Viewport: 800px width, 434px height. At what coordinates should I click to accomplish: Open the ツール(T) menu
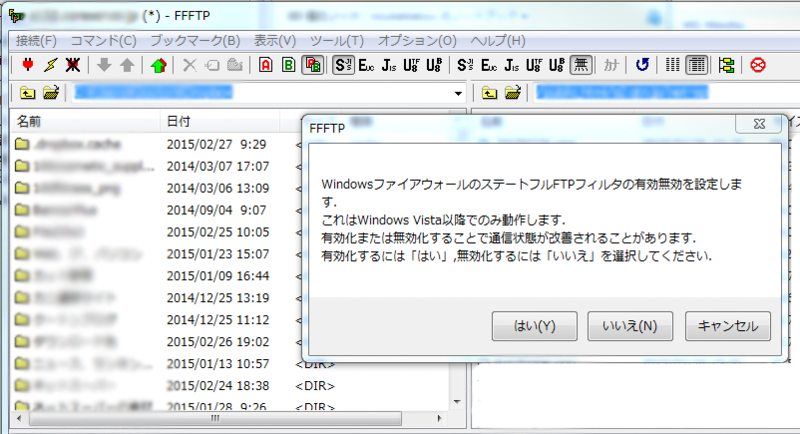[x=337, y=40]
